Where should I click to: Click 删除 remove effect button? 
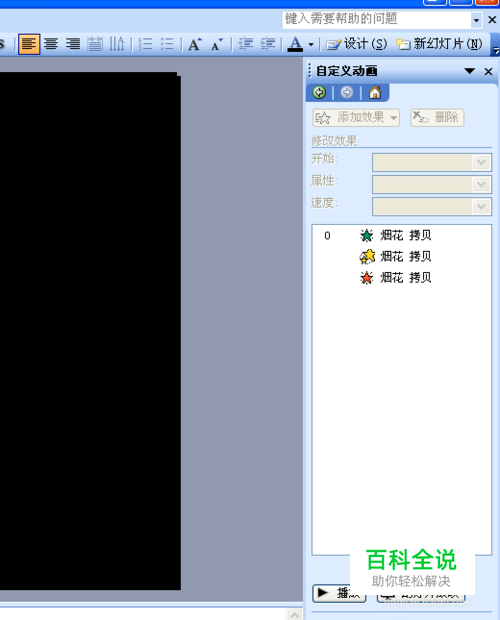[437, 117]
